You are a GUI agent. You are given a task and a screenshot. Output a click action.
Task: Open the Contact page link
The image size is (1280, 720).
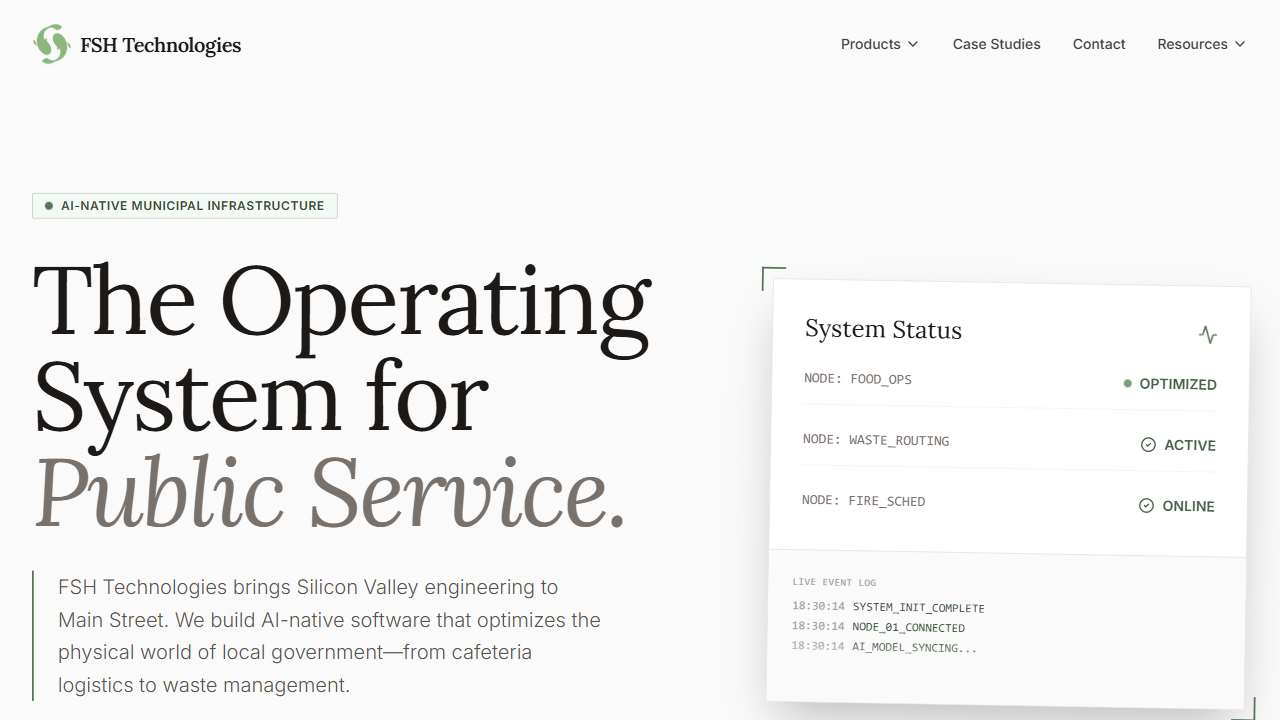click(1099, 44)
